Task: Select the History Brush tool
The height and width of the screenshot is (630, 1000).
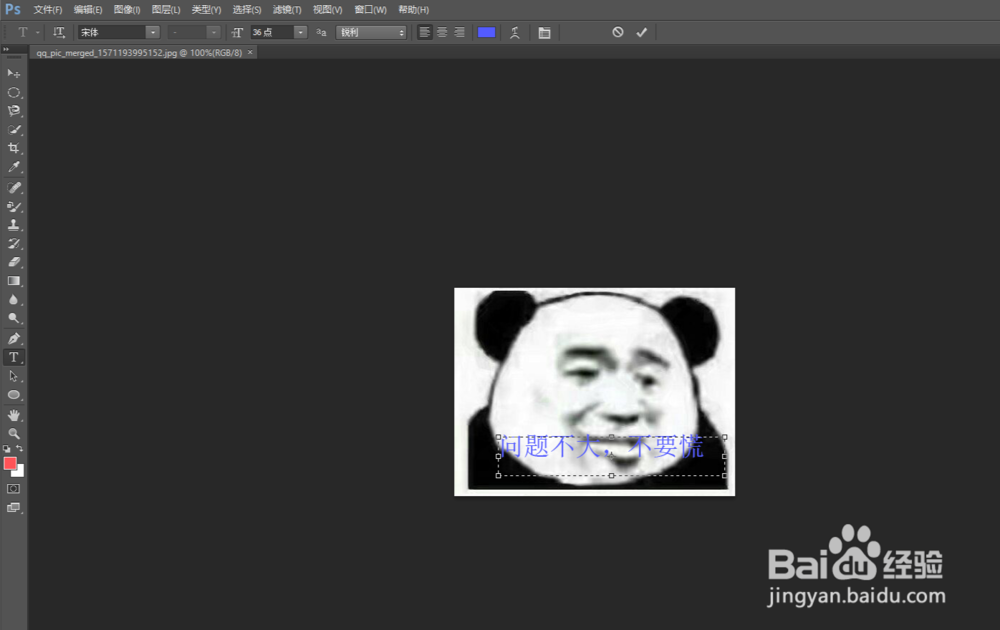Action: 13,243
